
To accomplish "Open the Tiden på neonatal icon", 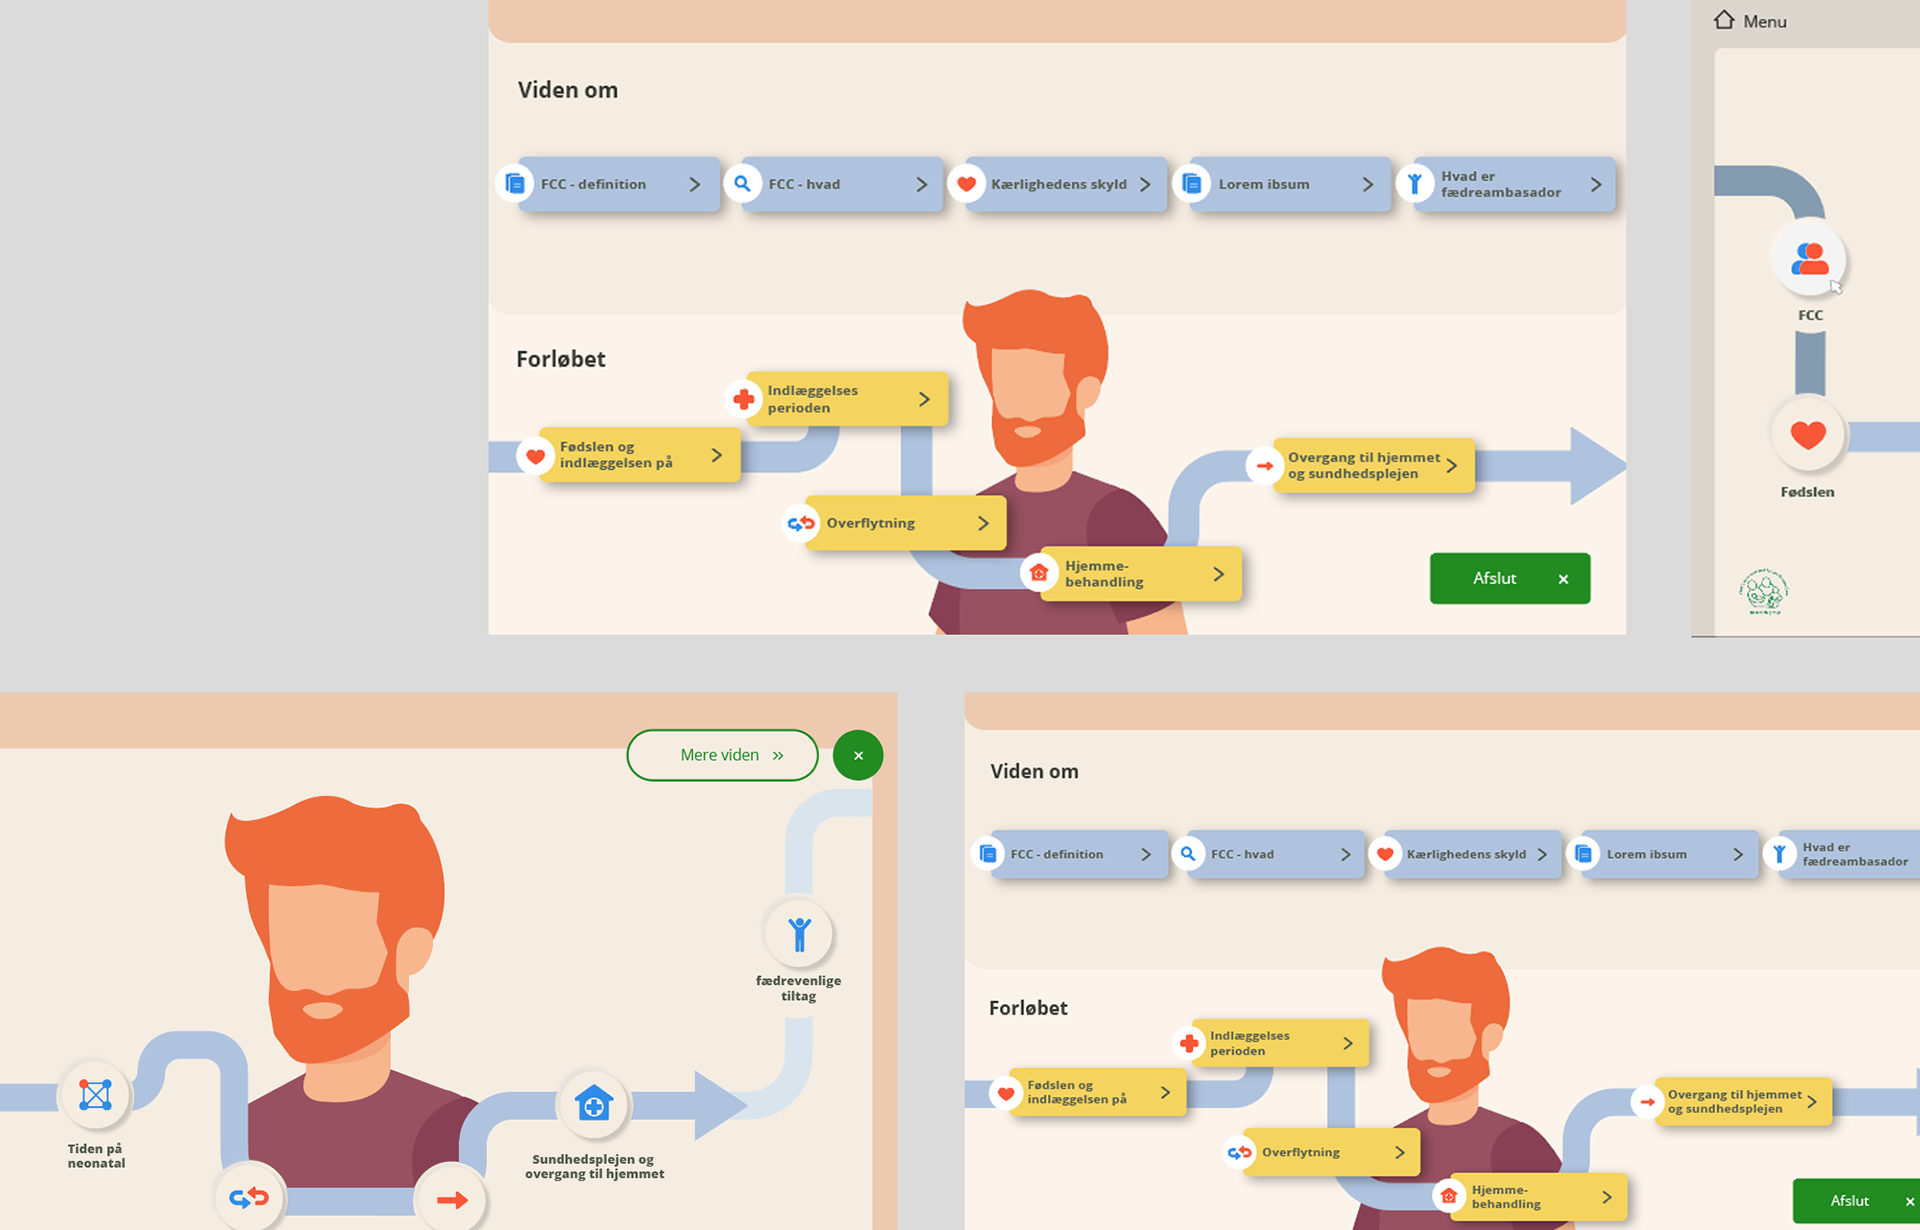I will (x=95, y=1095).
